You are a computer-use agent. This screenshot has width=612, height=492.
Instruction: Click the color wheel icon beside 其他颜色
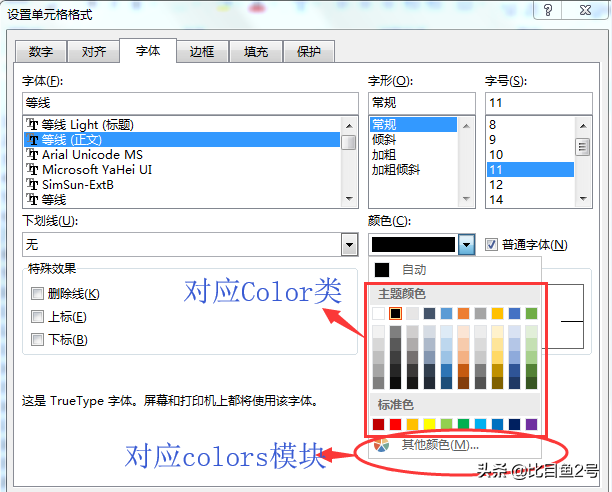coord(381,445)
